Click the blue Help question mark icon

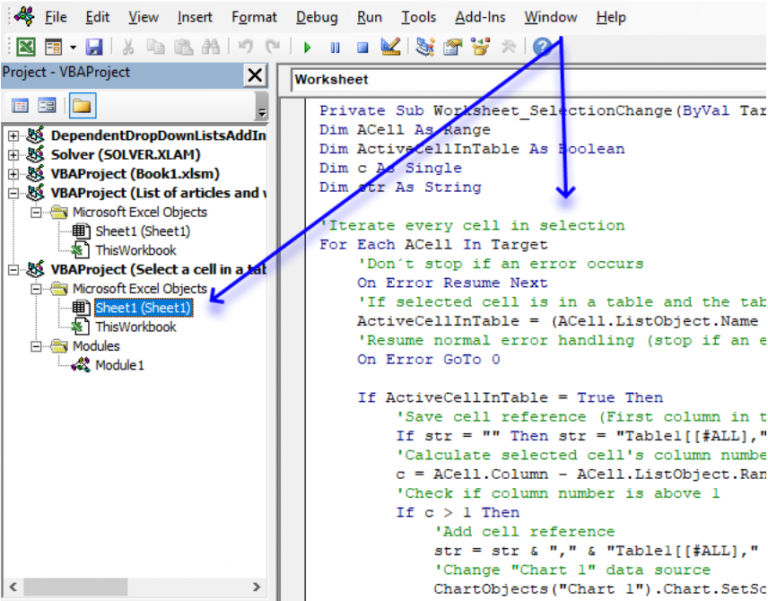(x=542, y=47)
